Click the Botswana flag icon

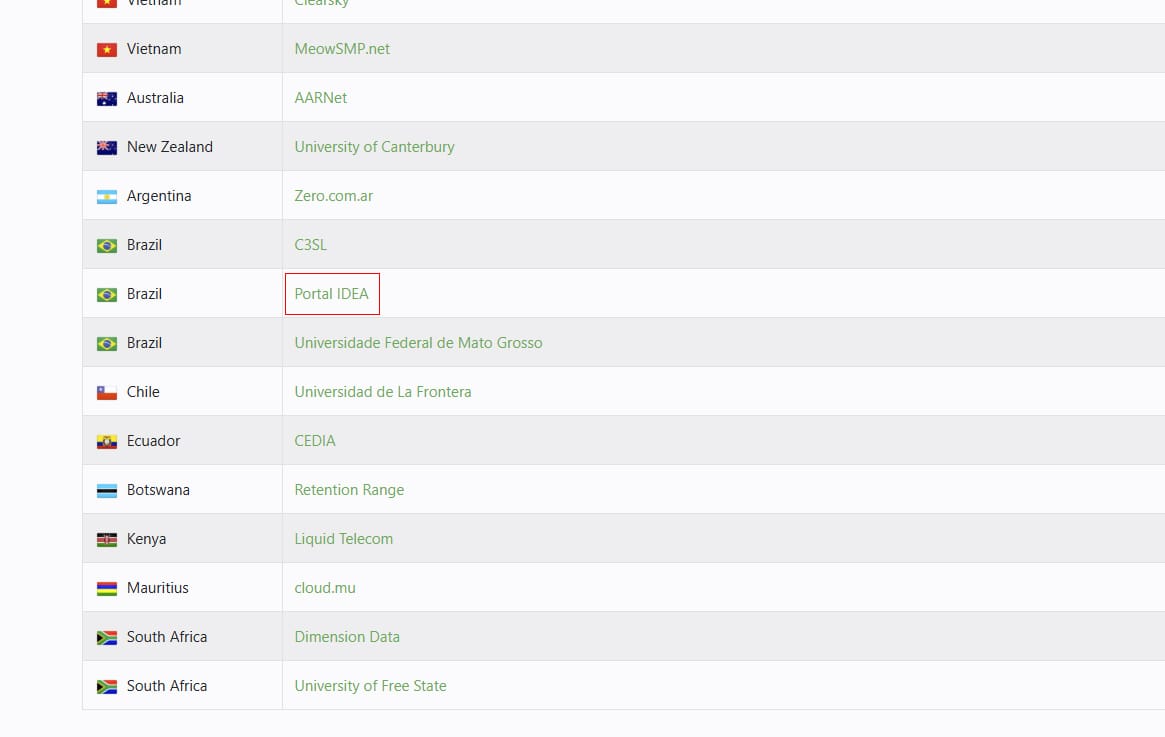click(x=107, y=491)
